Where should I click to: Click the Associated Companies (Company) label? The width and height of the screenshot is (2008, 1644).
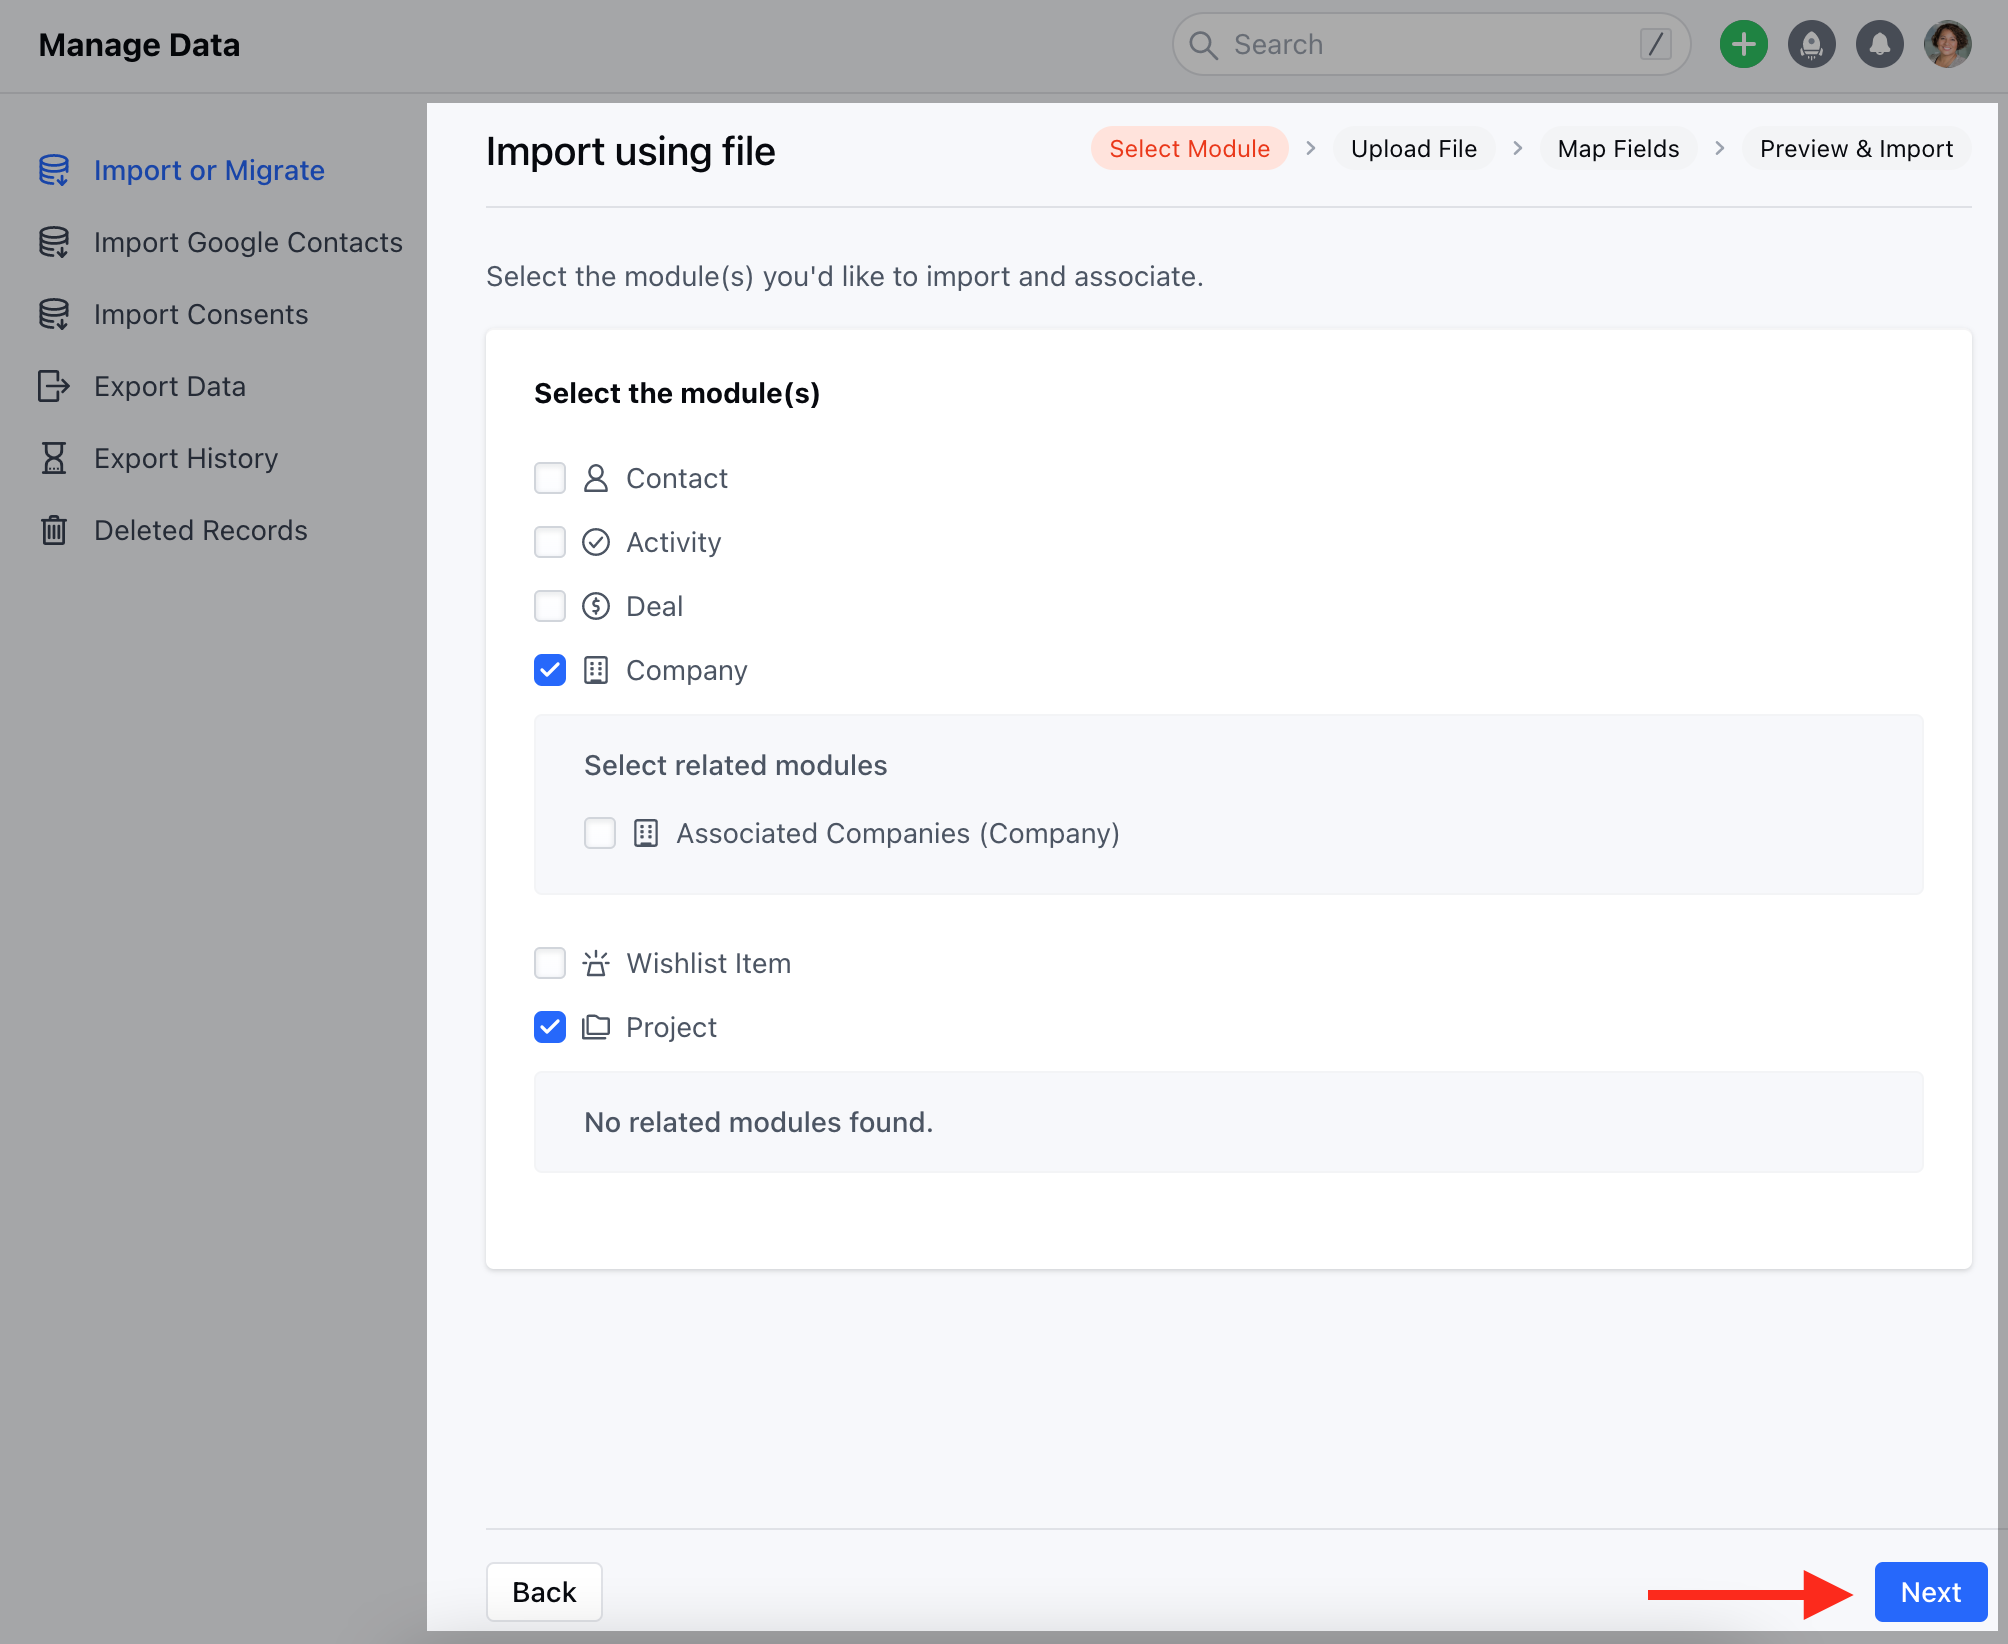(898, 833)
